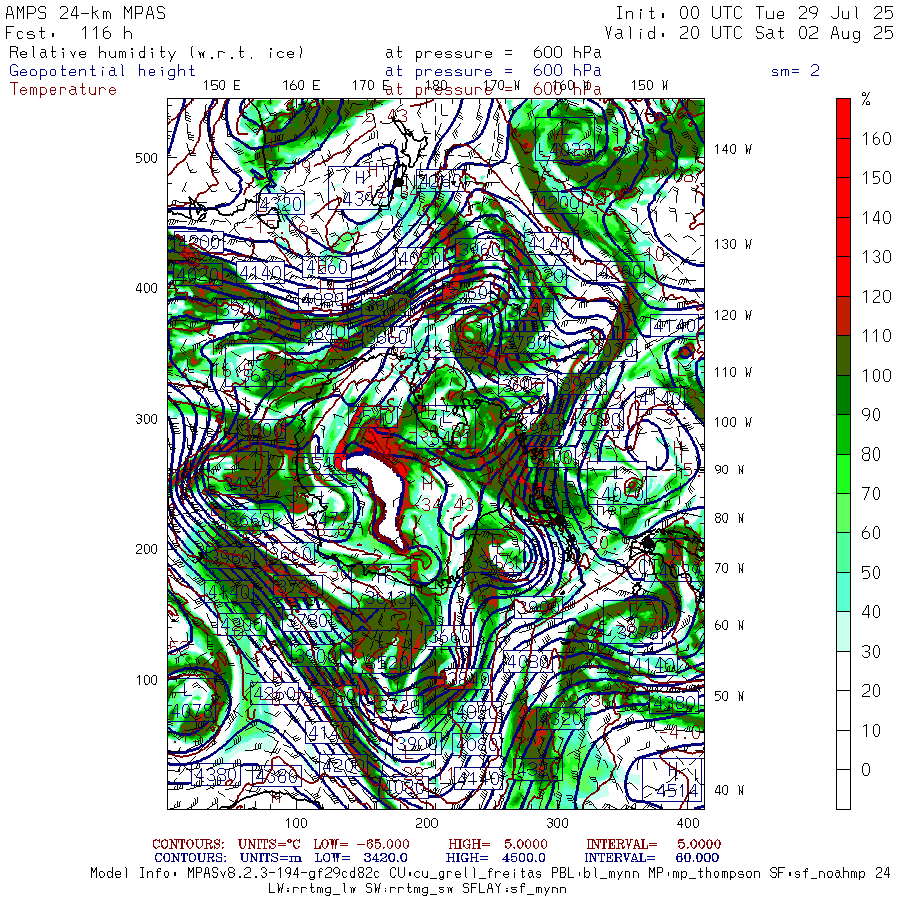Screen dimensions: 900x900
Task: Click the 'Fcst: 116 h' forecast hour text
Action: pyautogui.click(x=69, y=33)
